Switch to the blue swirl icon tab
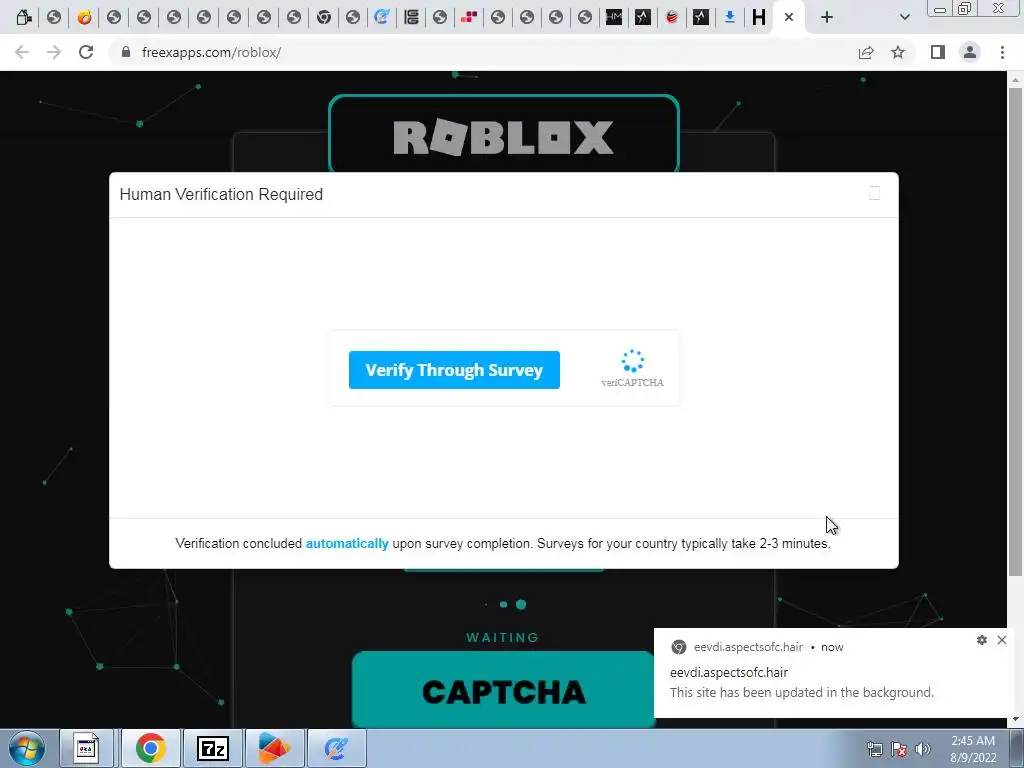The height and width of the screenshot is (768, 1024). pos(382,17)
